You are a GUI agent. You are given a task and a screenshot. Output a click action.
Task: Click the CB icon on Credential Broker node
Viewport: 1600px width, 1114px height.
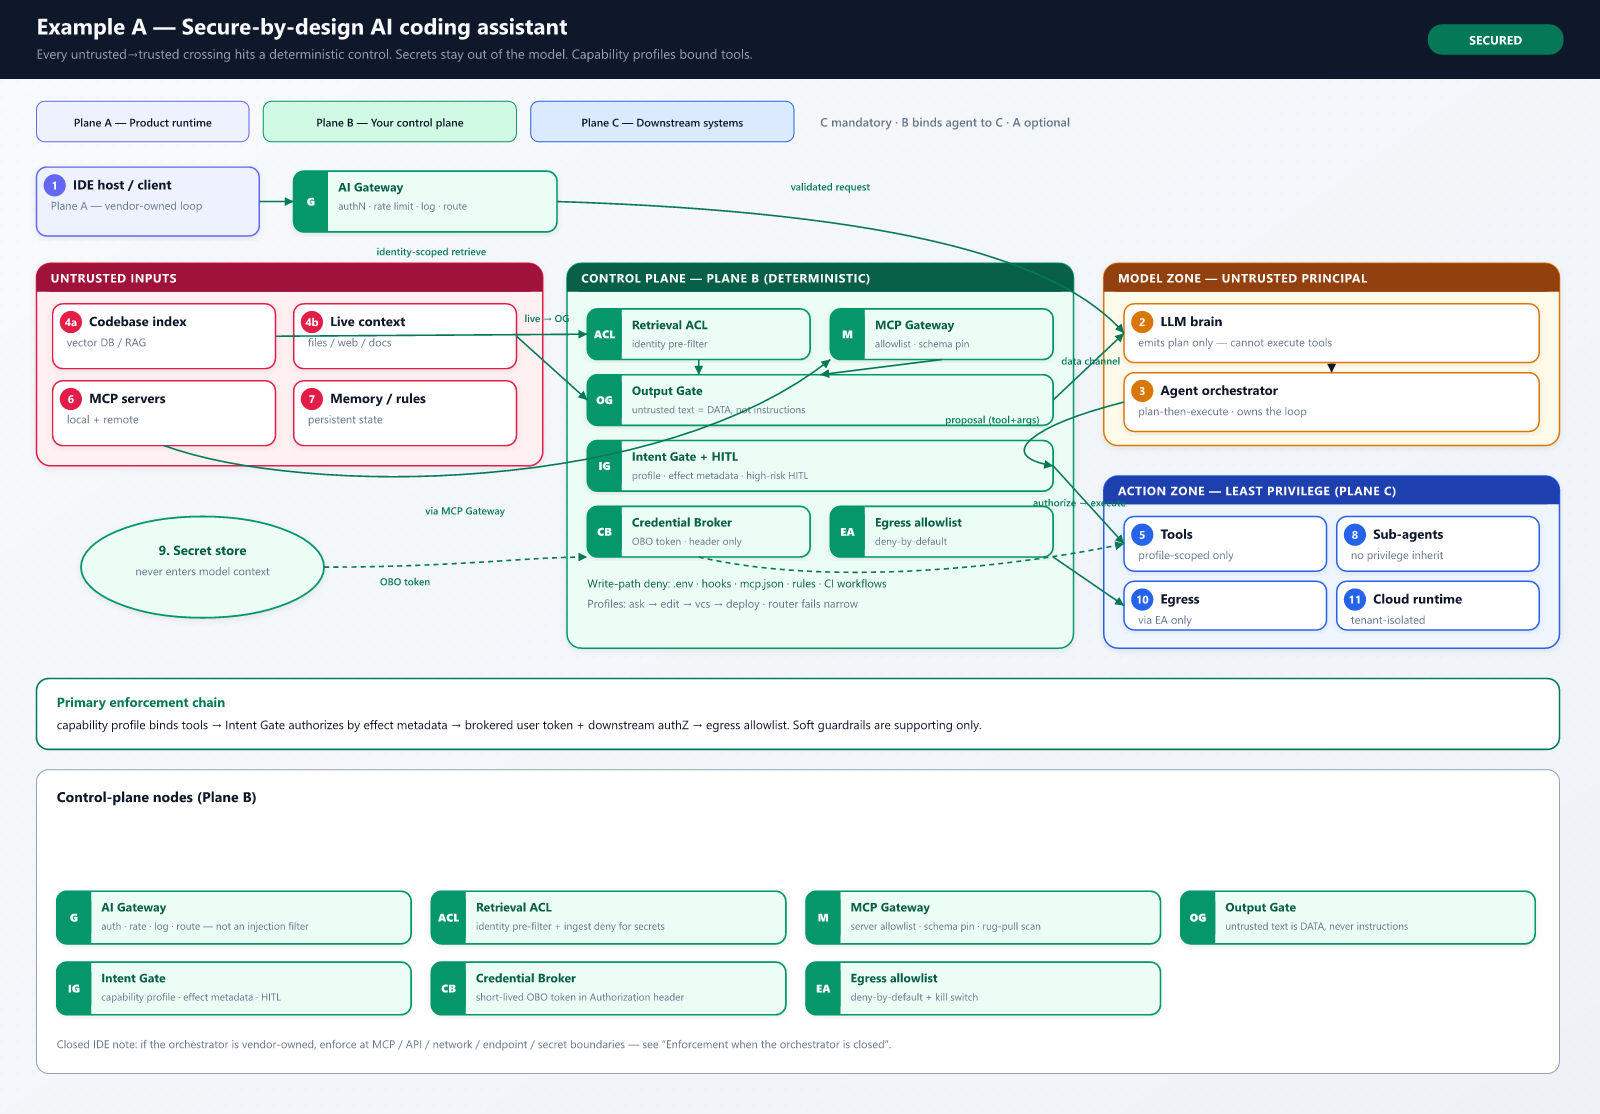[604, 532]
